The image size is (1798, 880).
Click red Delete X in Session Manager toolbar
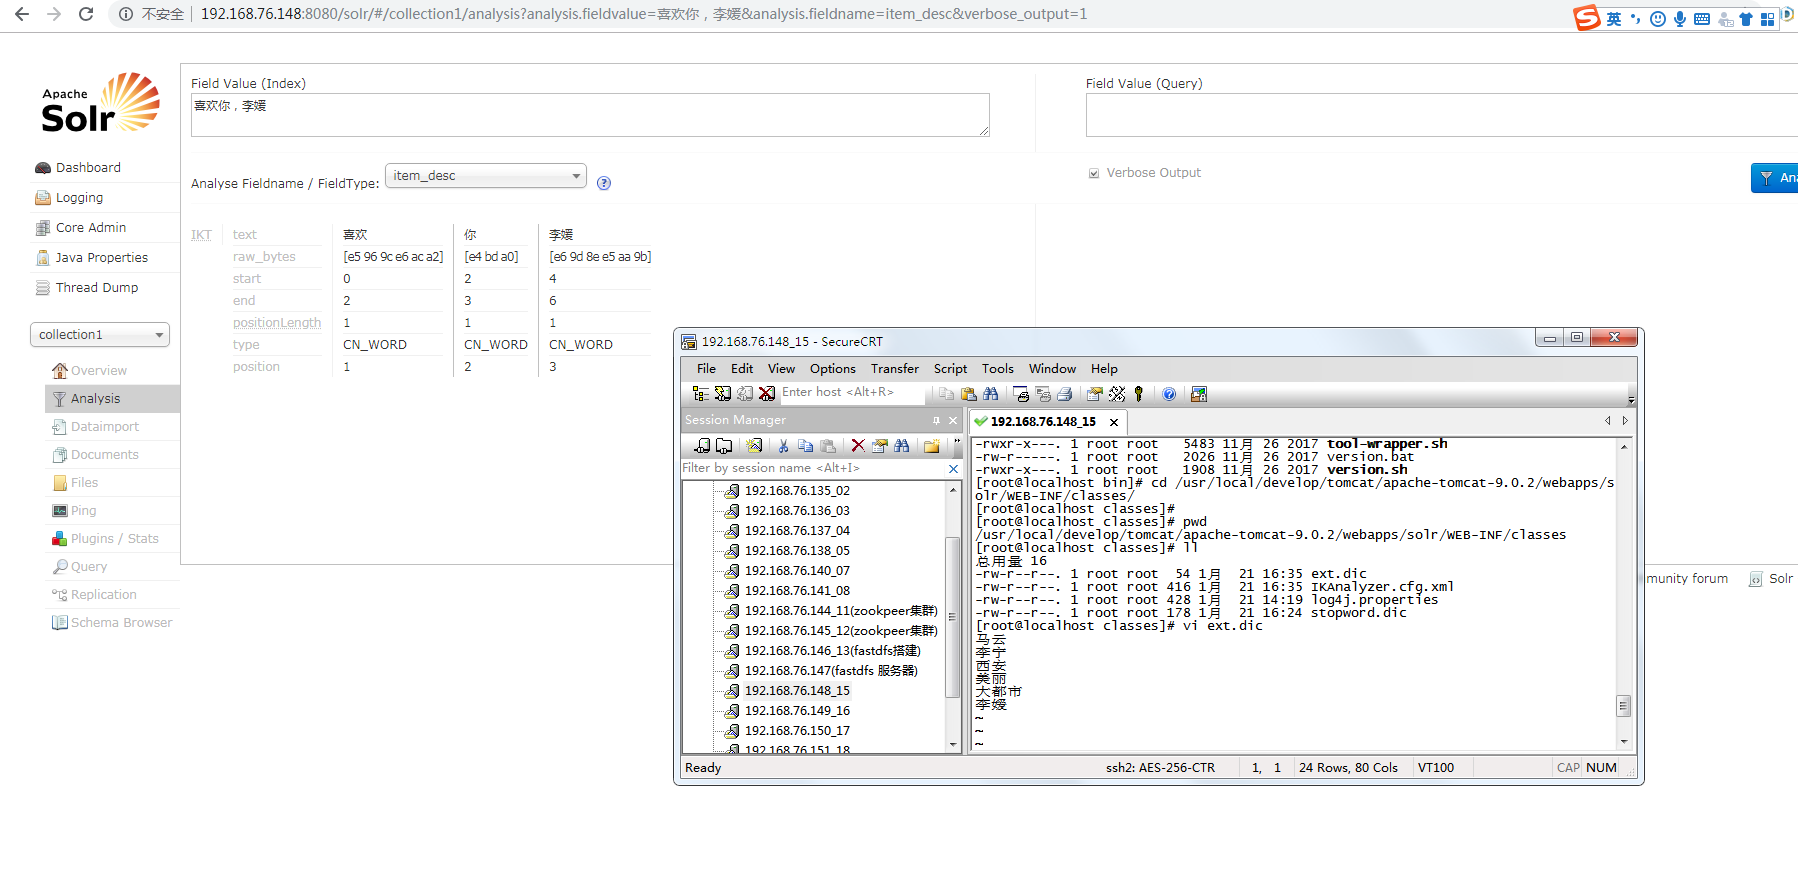tap(858, 446)
